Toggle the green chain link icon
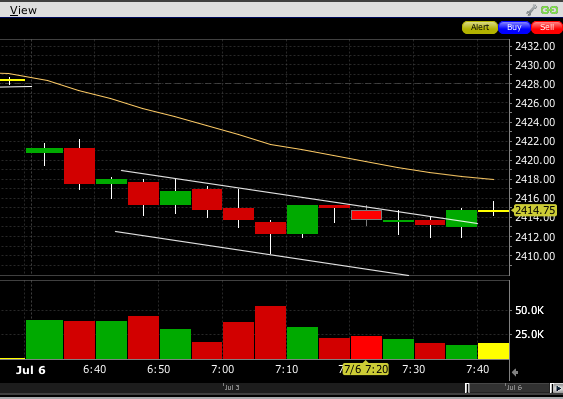This screenshot has width=563, height=399. 549,10
